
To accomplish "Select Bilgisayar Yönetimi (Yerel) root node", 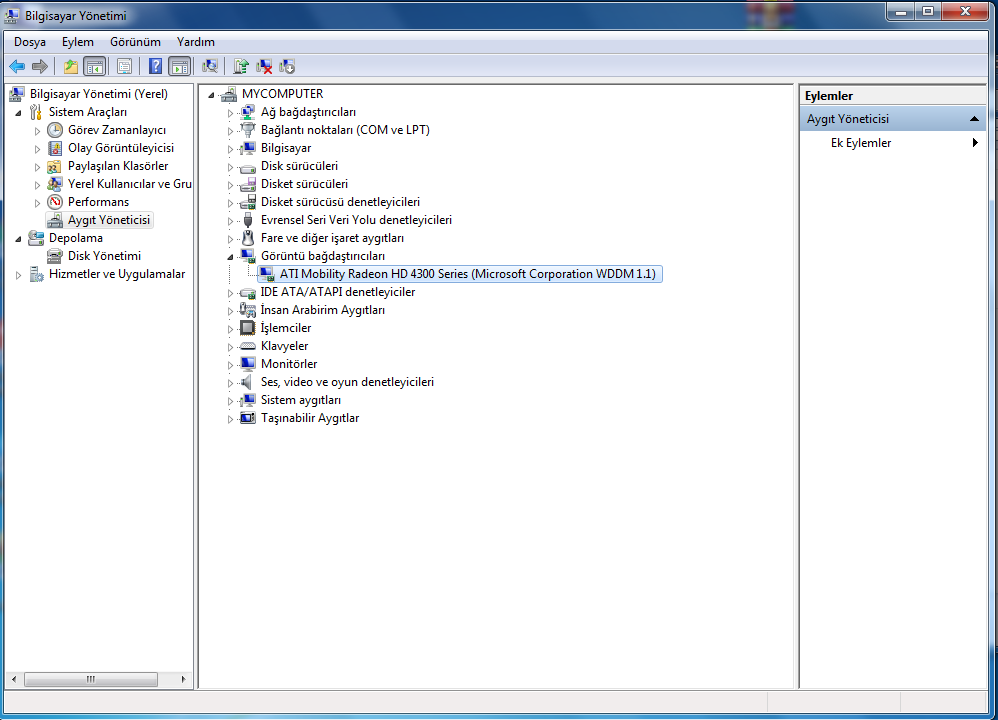I will pos(99,94).
